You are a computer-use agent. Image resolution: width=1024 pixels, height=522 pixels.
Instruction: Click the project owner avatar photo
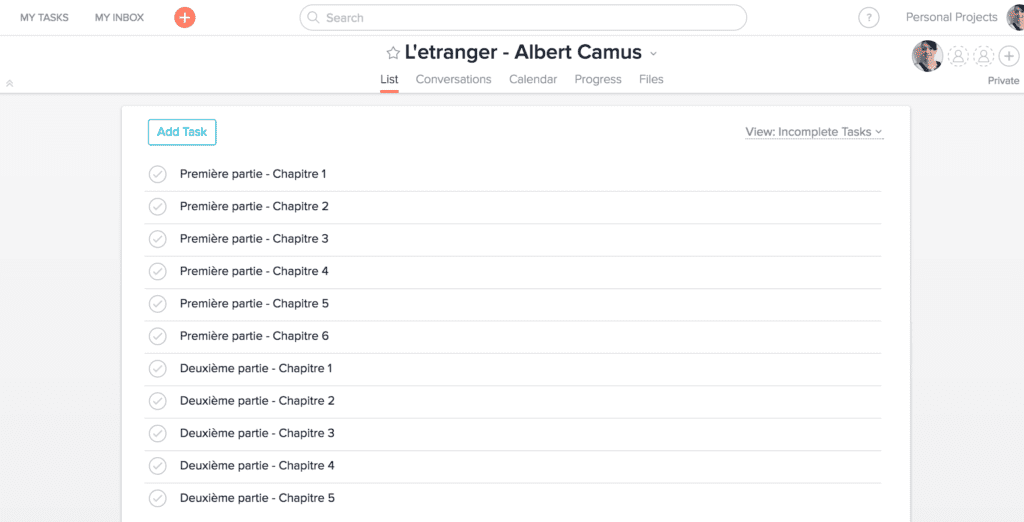pyautogui.click(x=927, y=56)
